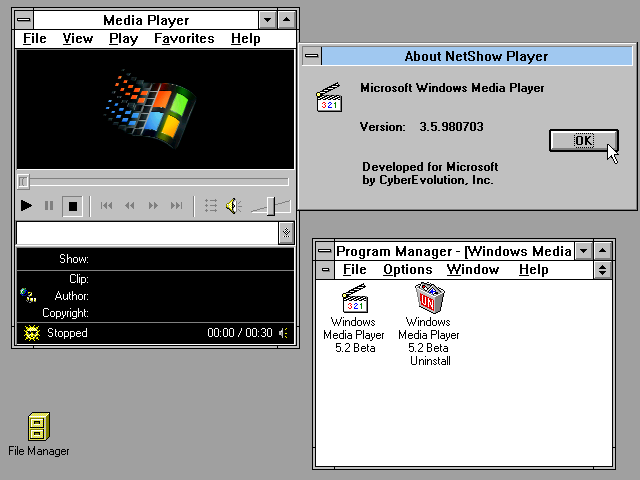Click the empty marker combo box field
The height and width of the screenshot is (480, 640).
[x=147, y=233]
